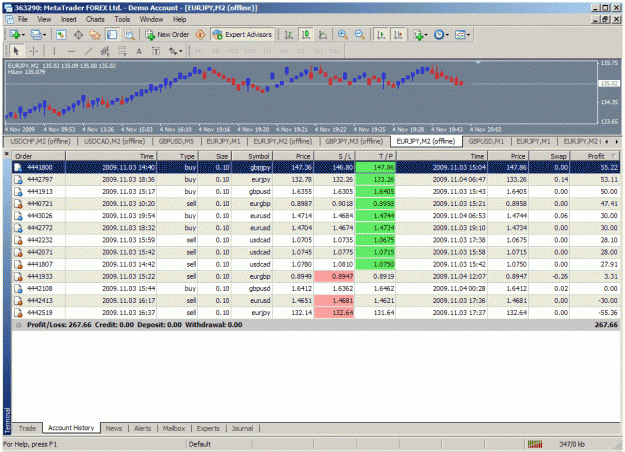Click the MetaTrader application icon in title bar

[x=8, y=8]
